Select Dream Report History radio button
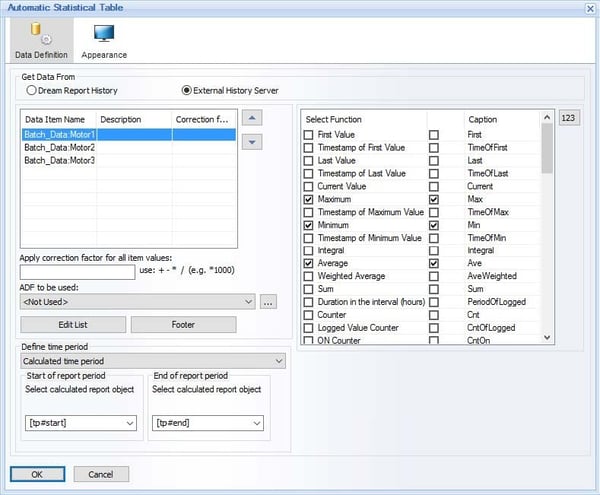This screenshot has height=495, width=600. point(33,90)
